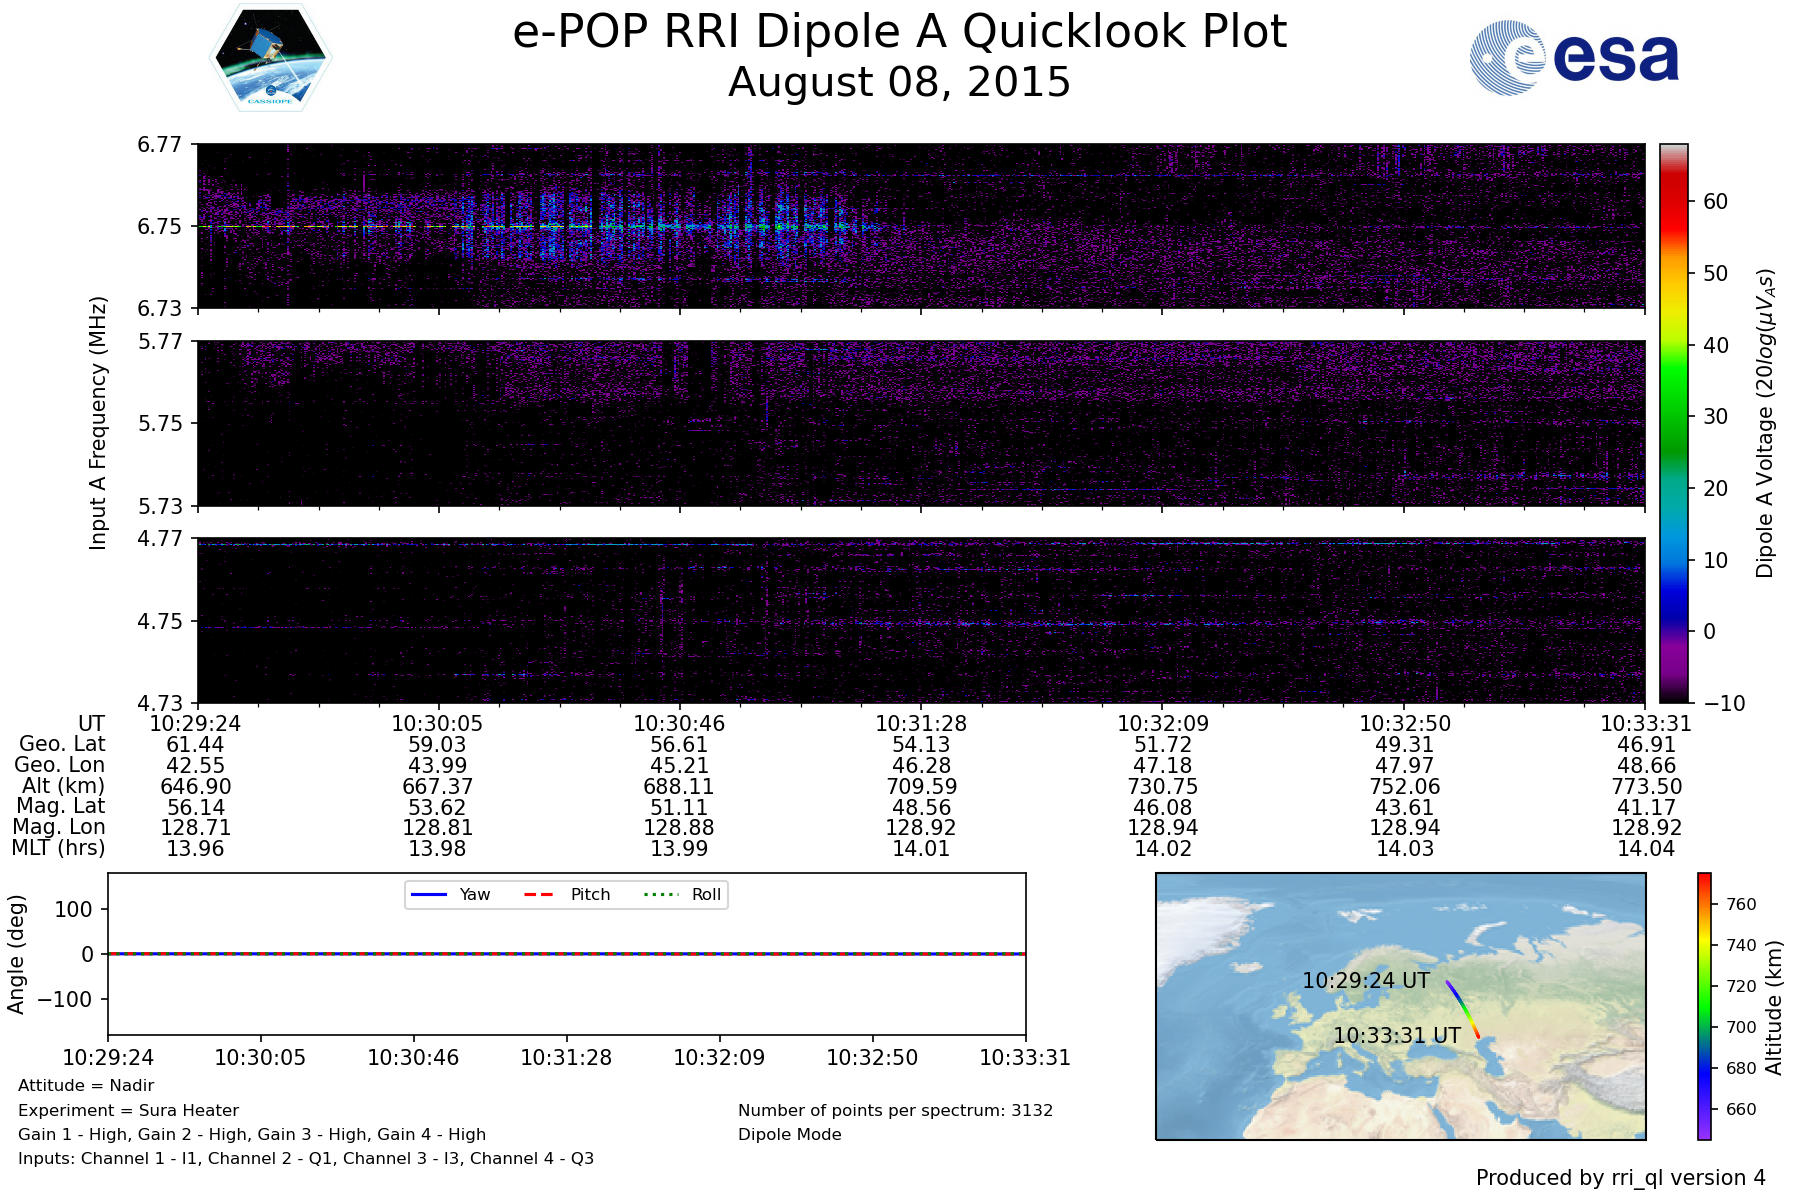Viewport: 1800px width, 1200px height.
Task: Click the 10:32:09 tick on the angle plot
Action: pyautogui.click(x=719, y=1057)
